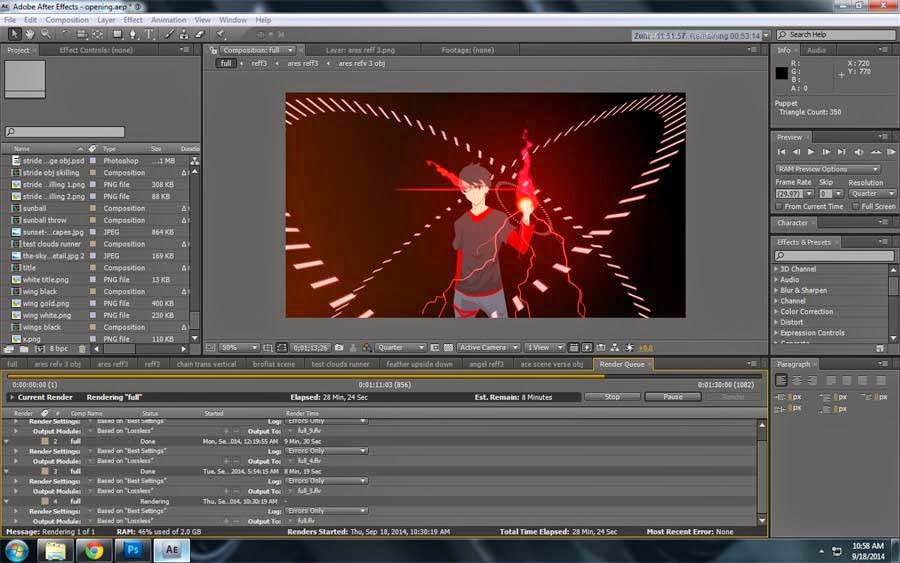900x563 pixels.
Task: Play the preview
Action: pyautogui.click(x=811, y=152)
